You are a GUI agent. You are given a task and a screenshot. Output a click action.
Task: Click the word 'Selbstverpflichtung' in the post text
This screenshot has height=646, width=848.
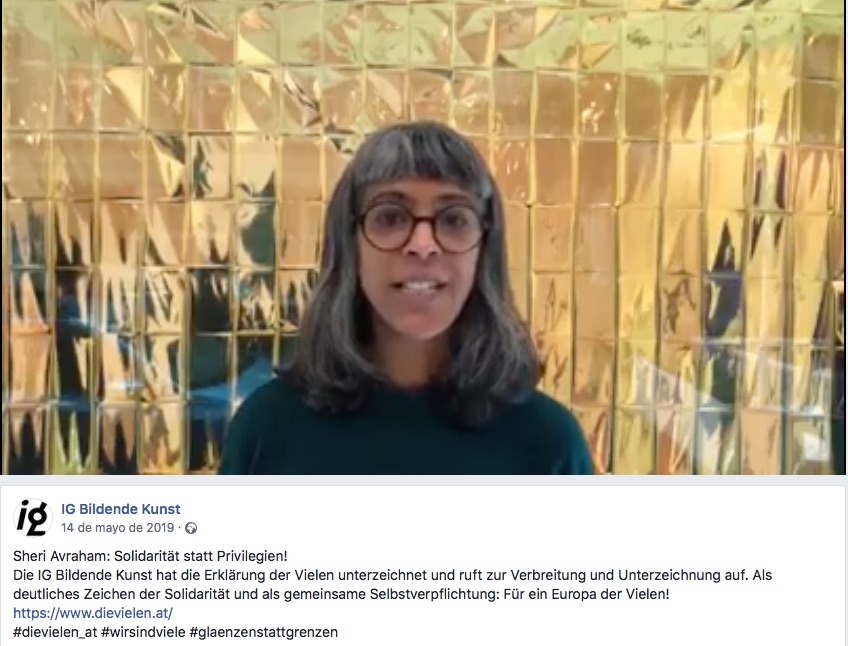click(x=434, y=594)
